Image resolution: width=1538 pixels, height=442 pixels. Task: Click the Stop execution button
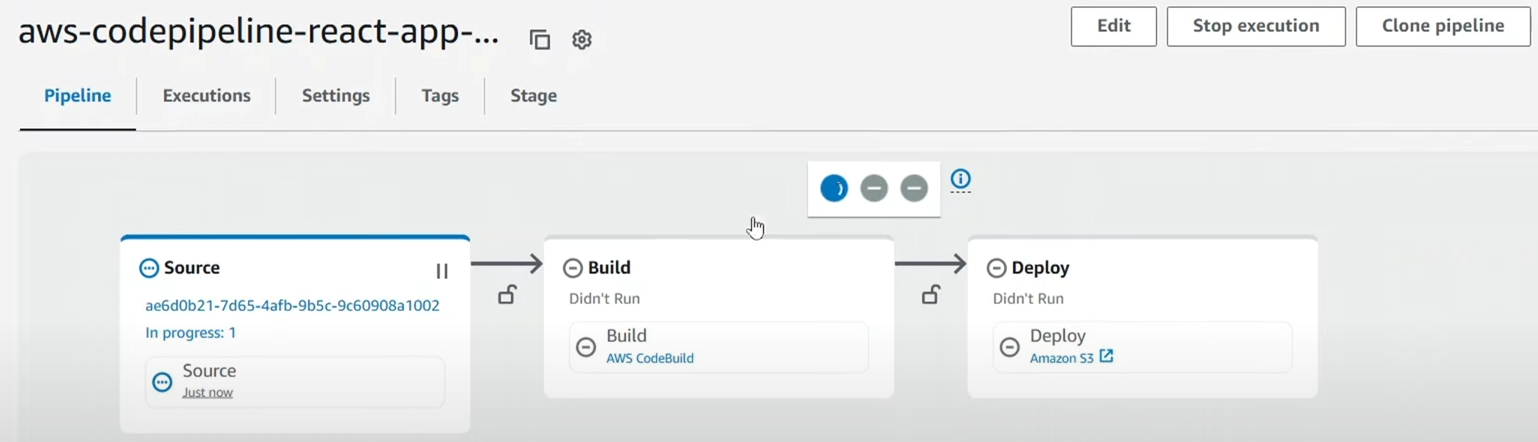coord(1256,27)
